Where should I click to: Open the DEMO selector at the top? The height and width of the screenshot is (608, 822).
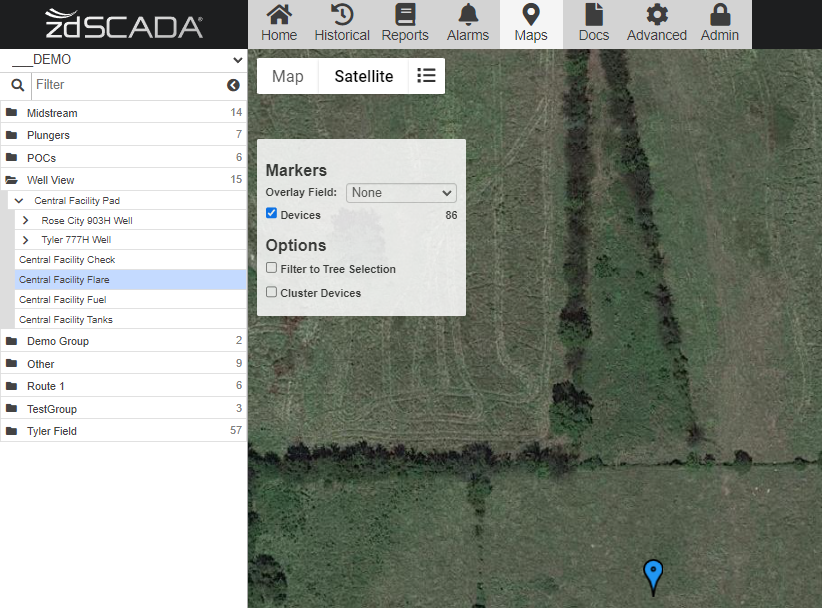(124, 59)
